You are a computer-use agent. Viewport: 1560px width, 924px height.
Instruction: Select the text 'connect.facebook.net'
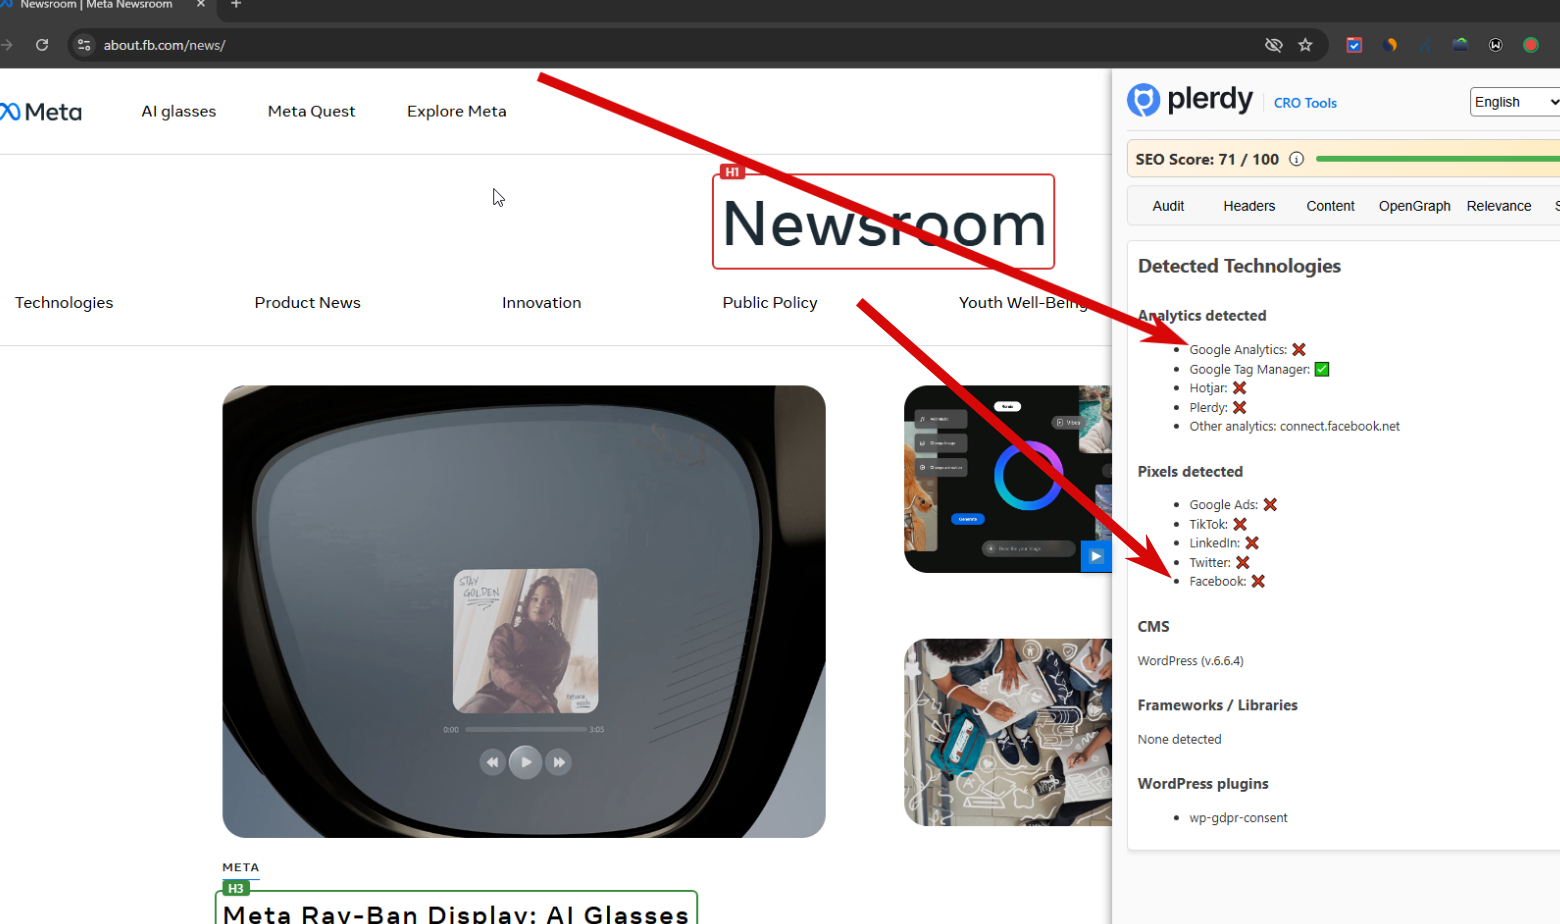click(x=1340, y=426)
